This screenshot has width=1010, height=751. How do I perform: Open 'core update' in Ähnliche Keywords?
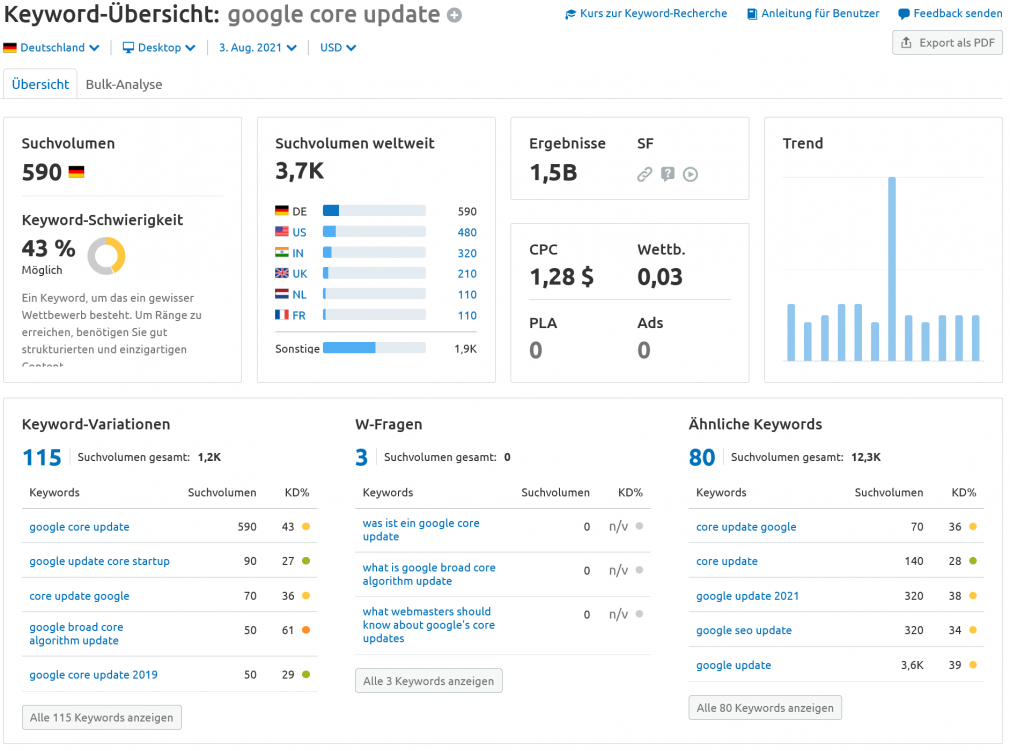click(x=727, y=561)
